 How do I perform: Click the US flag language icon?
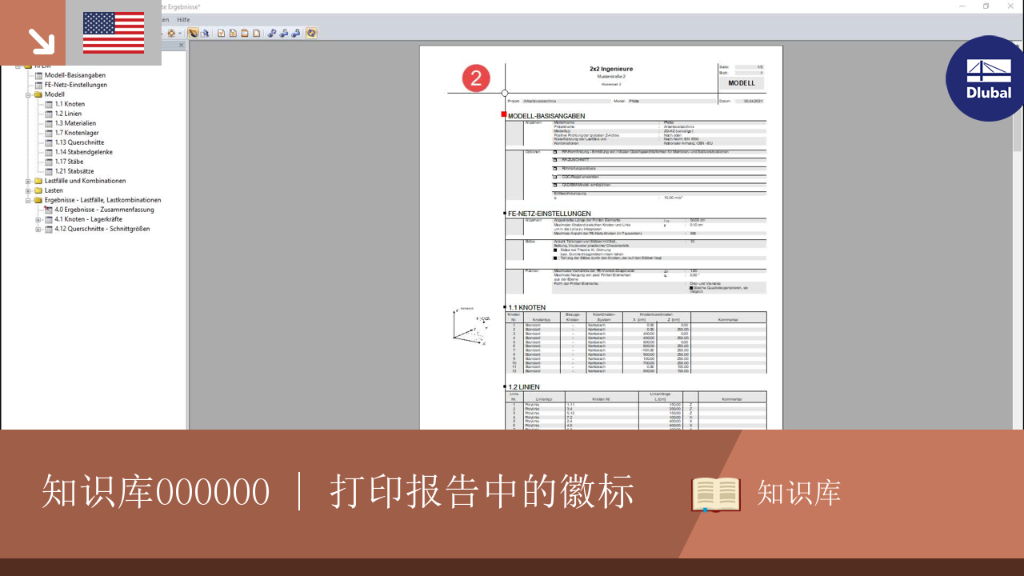[114, 33]
